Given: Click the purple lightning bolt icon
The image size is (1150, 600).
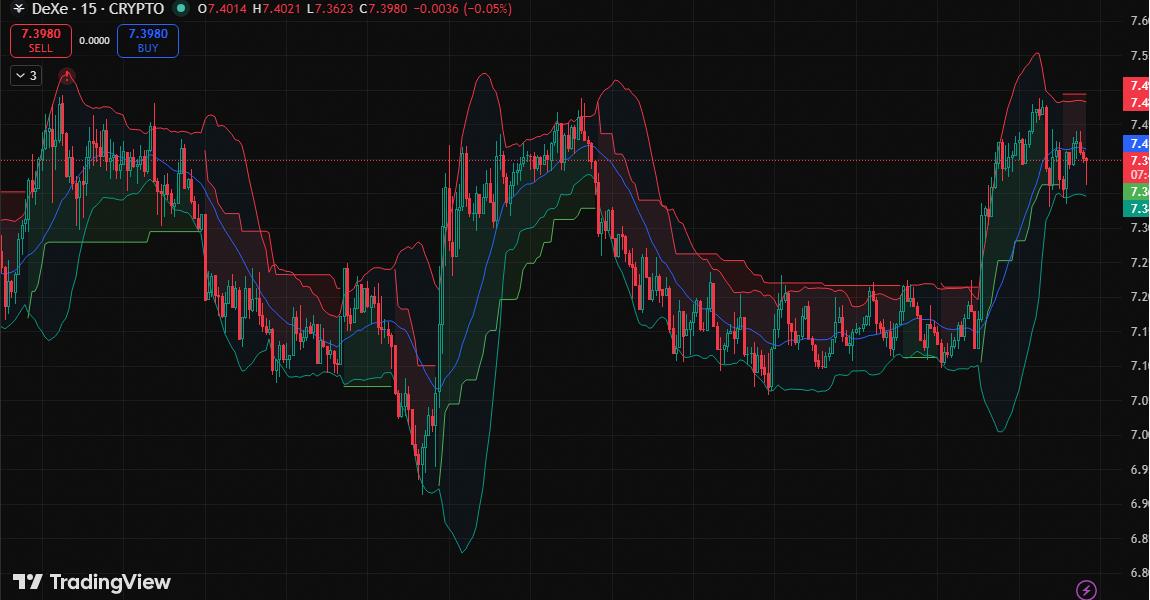Looking at the screenshot, I should point(1086,589).
